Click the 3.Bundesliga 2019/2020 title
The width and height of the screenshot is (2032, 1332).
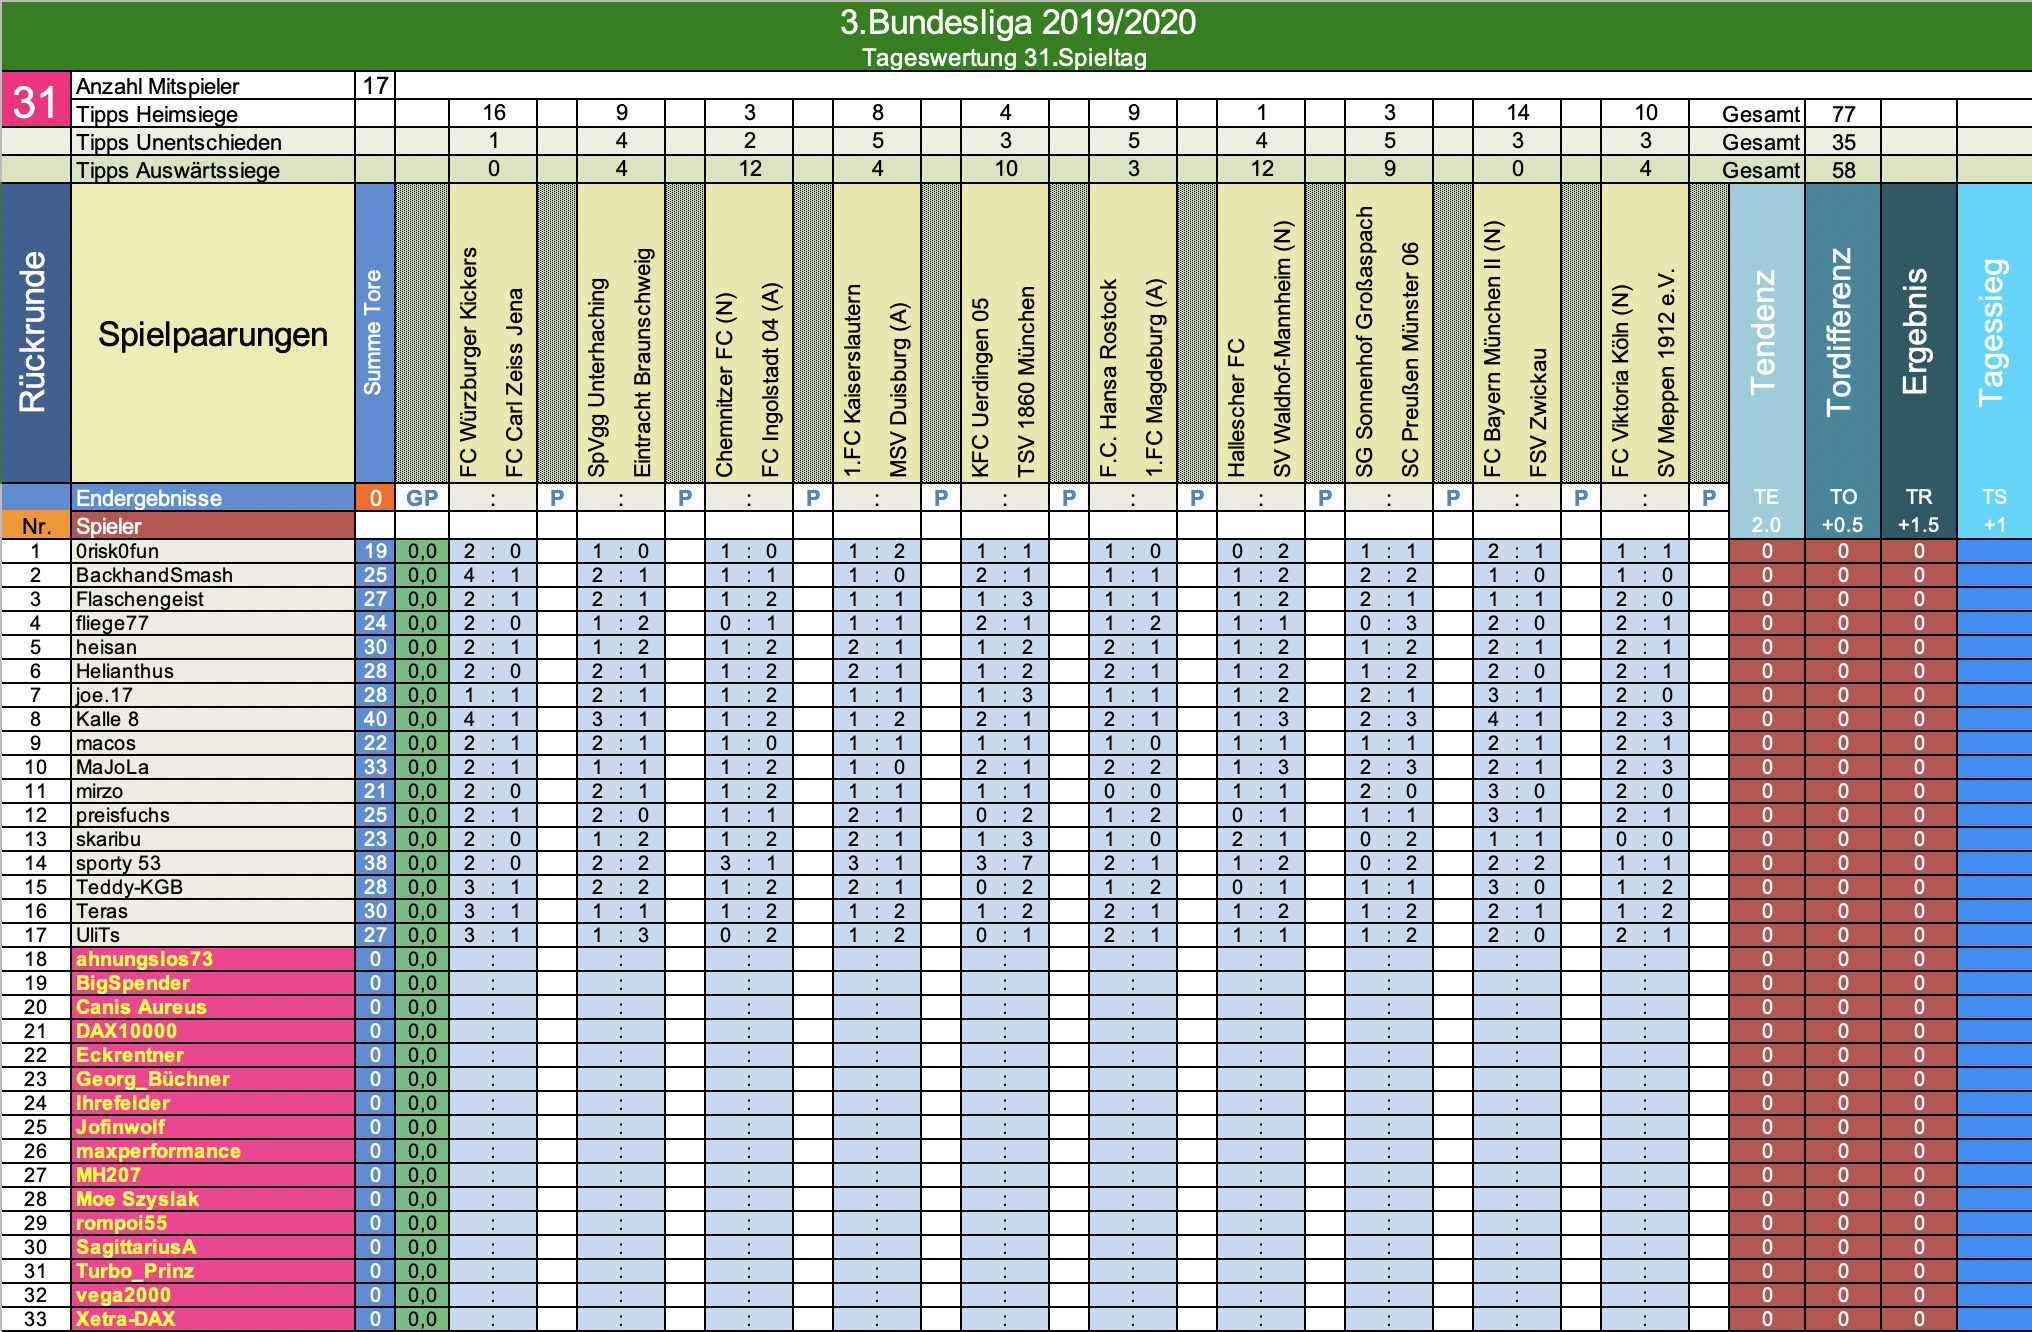tap(1017, 22)
